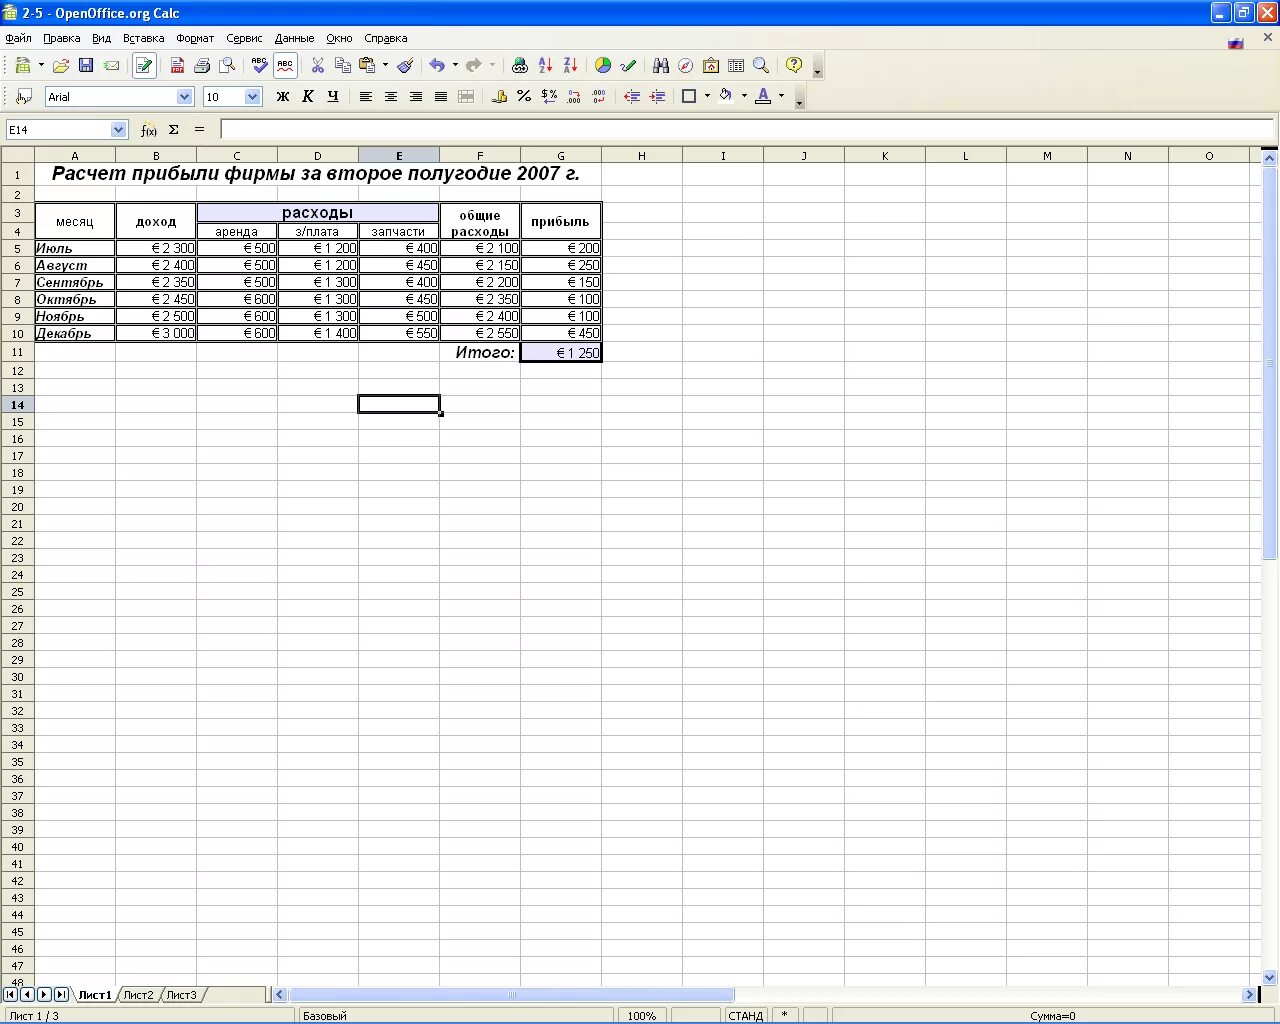Image resolution: width=1280 pixels, height=1024 pixels.
Task: Open the Styles and Formatting icon
Action: coord(24,96)
